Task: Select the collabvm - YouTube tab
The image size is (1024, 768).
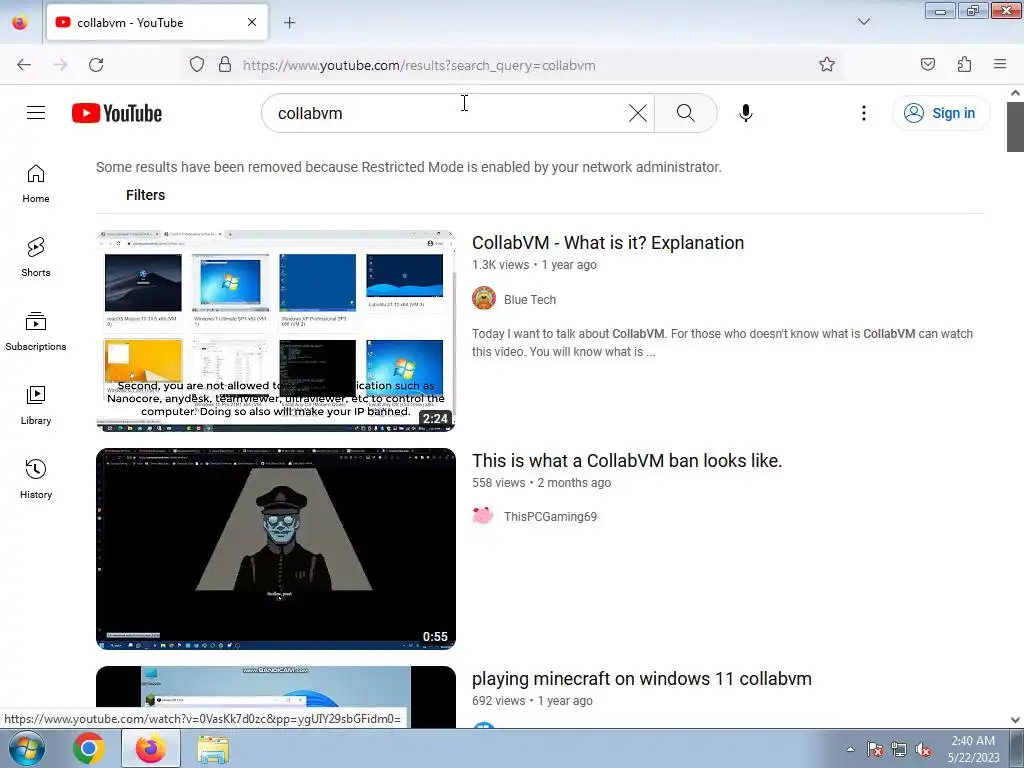Action: tap(157, 22)
